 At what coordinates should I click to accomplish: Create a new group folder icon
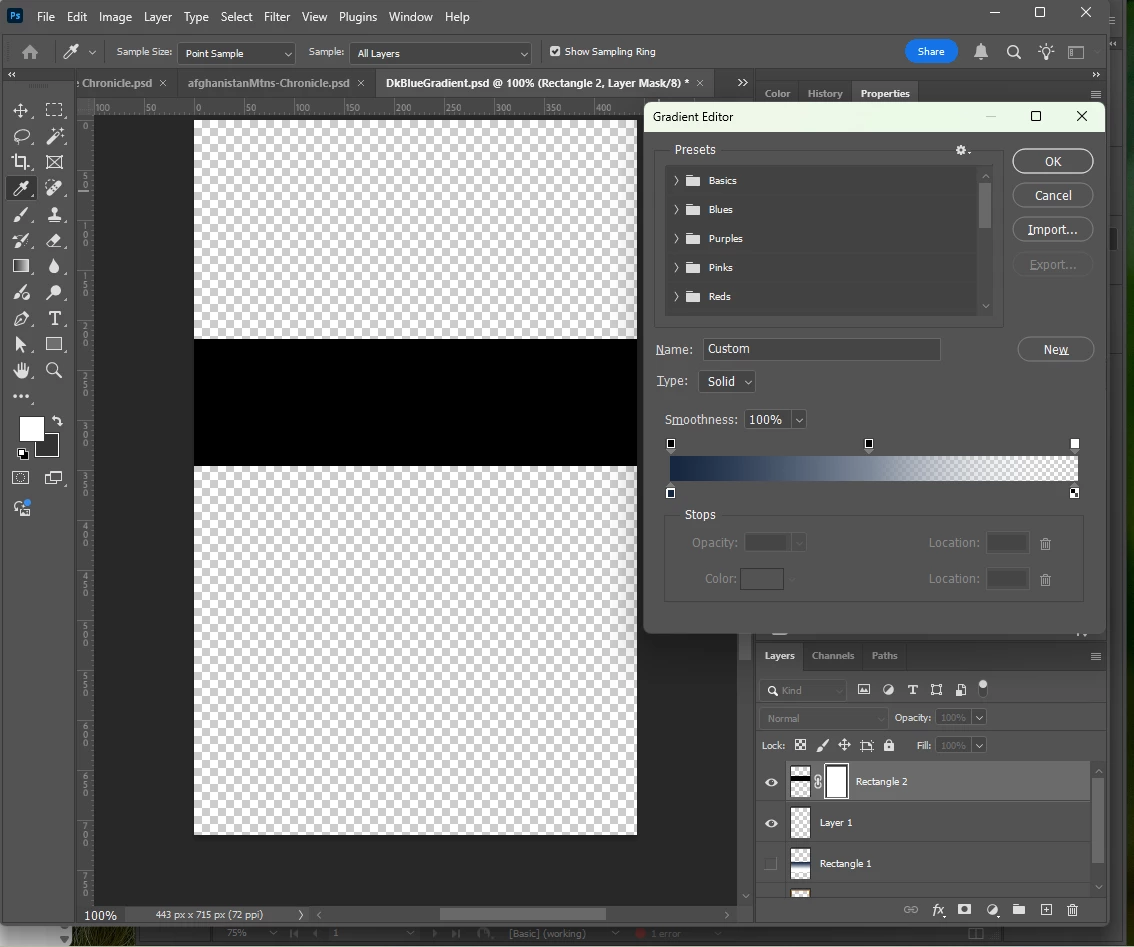pyautogui.click(x=1019, y=910)
